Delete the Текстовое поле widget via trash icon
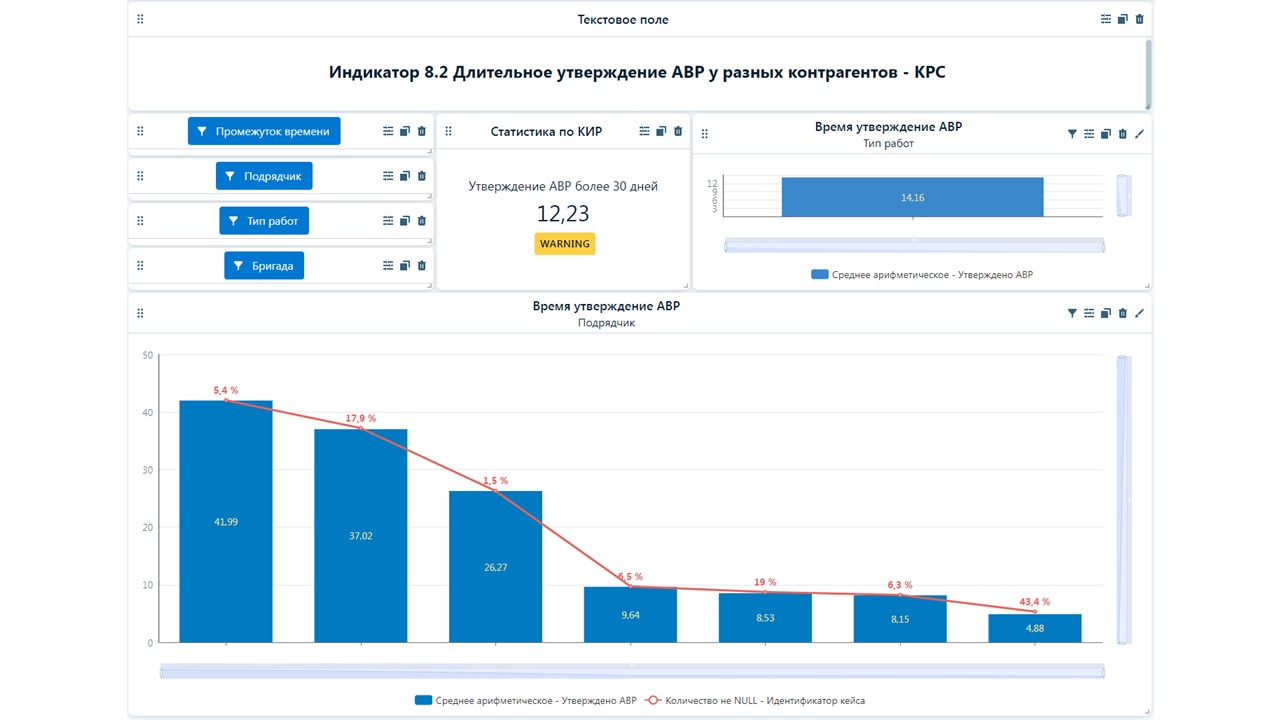Viewport: 1280px width, 720px height. tap(1139, 18)
